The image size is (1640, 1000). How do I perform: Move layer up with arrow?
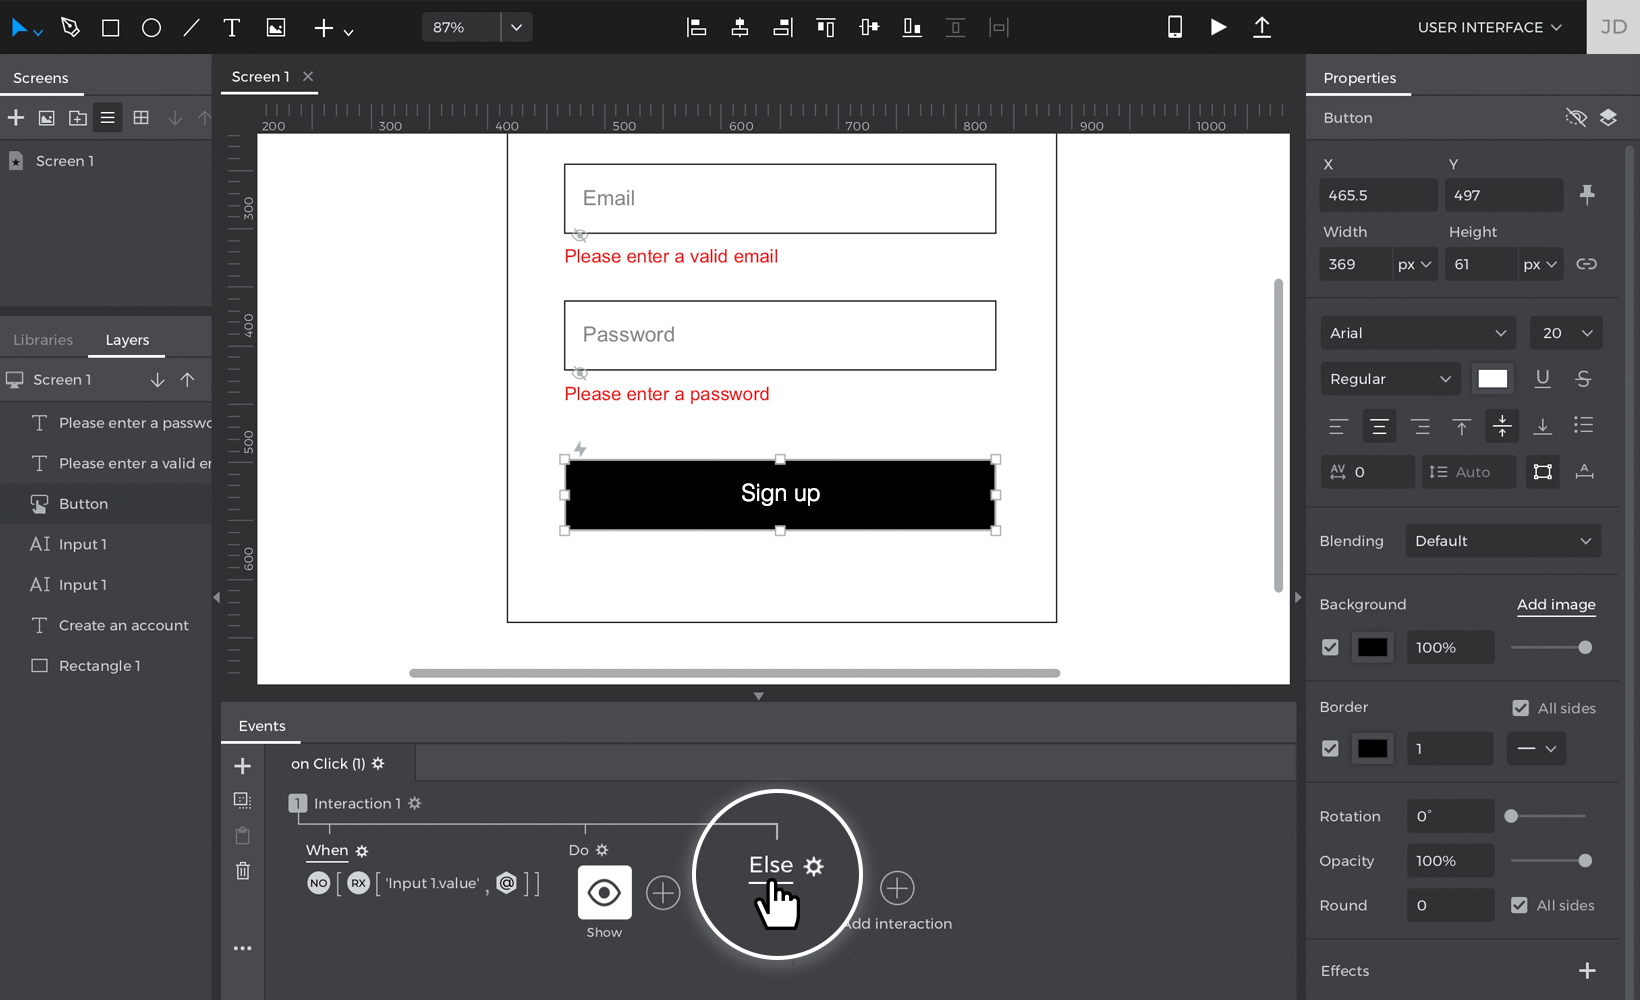(187, 380)
